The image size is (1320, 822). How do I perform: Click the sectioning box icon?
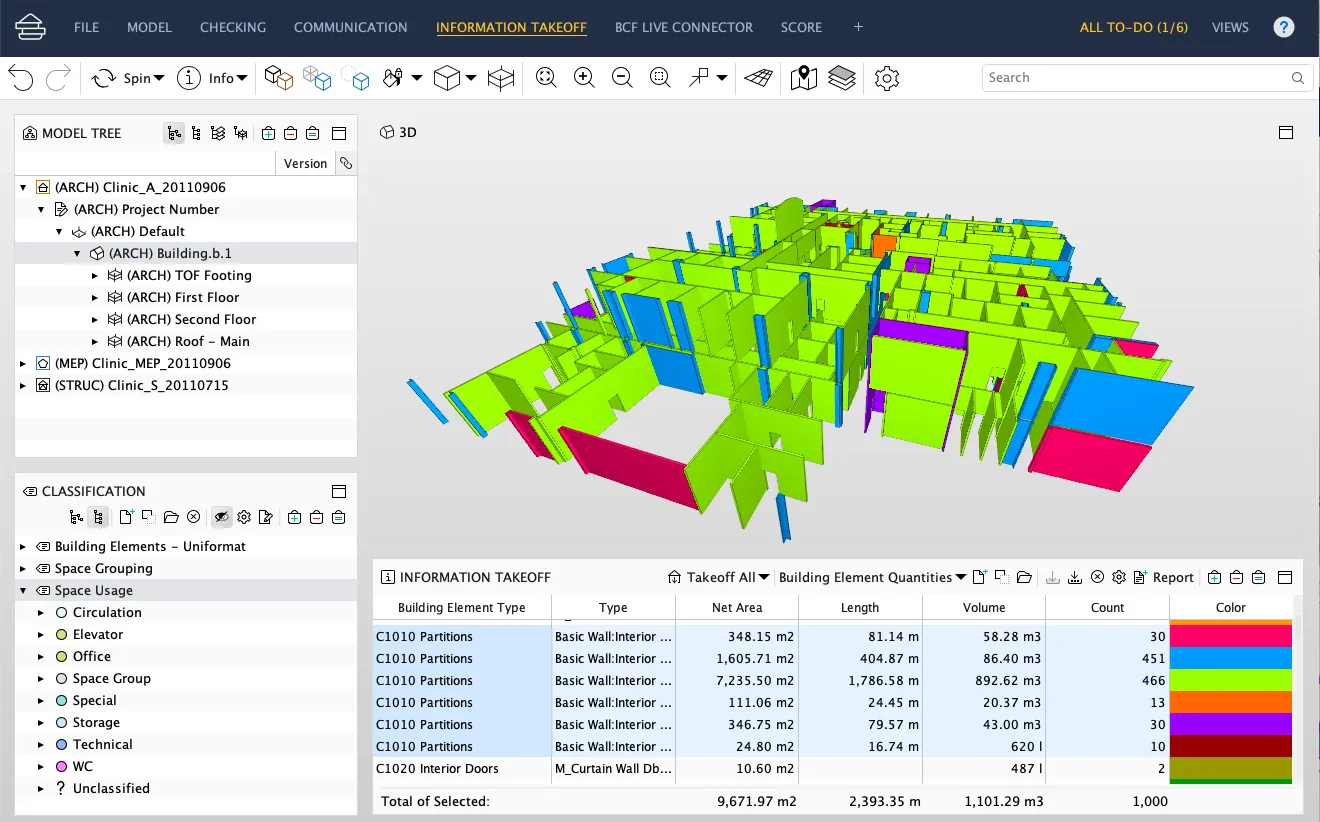[x=501, y=78]
